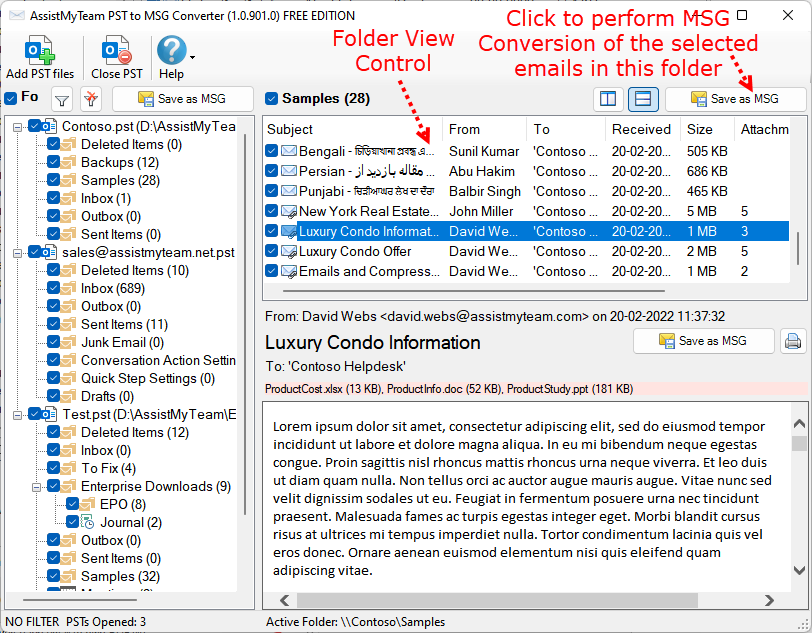Image resolution: width=812 pixels, height=633 pixels.
Task: Click Save as MSG above the folder tree
Action: pos(182,99)
